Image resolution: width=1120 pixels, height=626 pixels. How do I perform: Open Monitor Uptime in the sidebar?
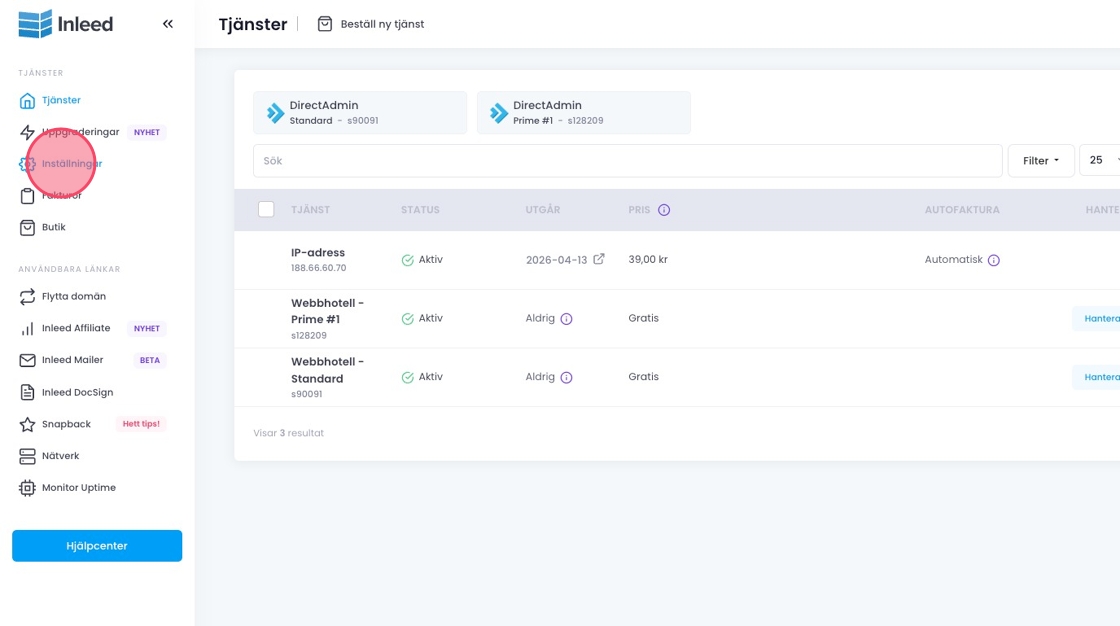coord(78,488)
